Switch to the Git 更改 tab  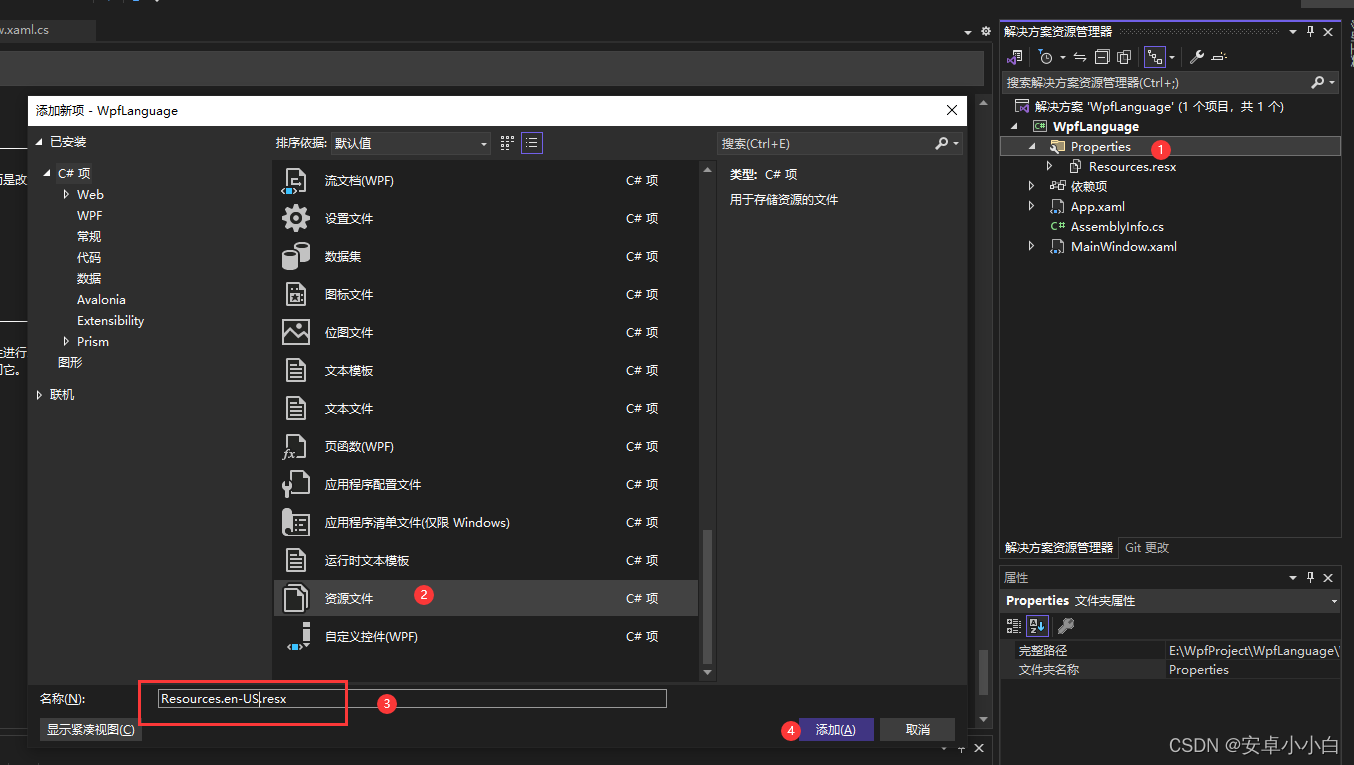coord(1147,548)
